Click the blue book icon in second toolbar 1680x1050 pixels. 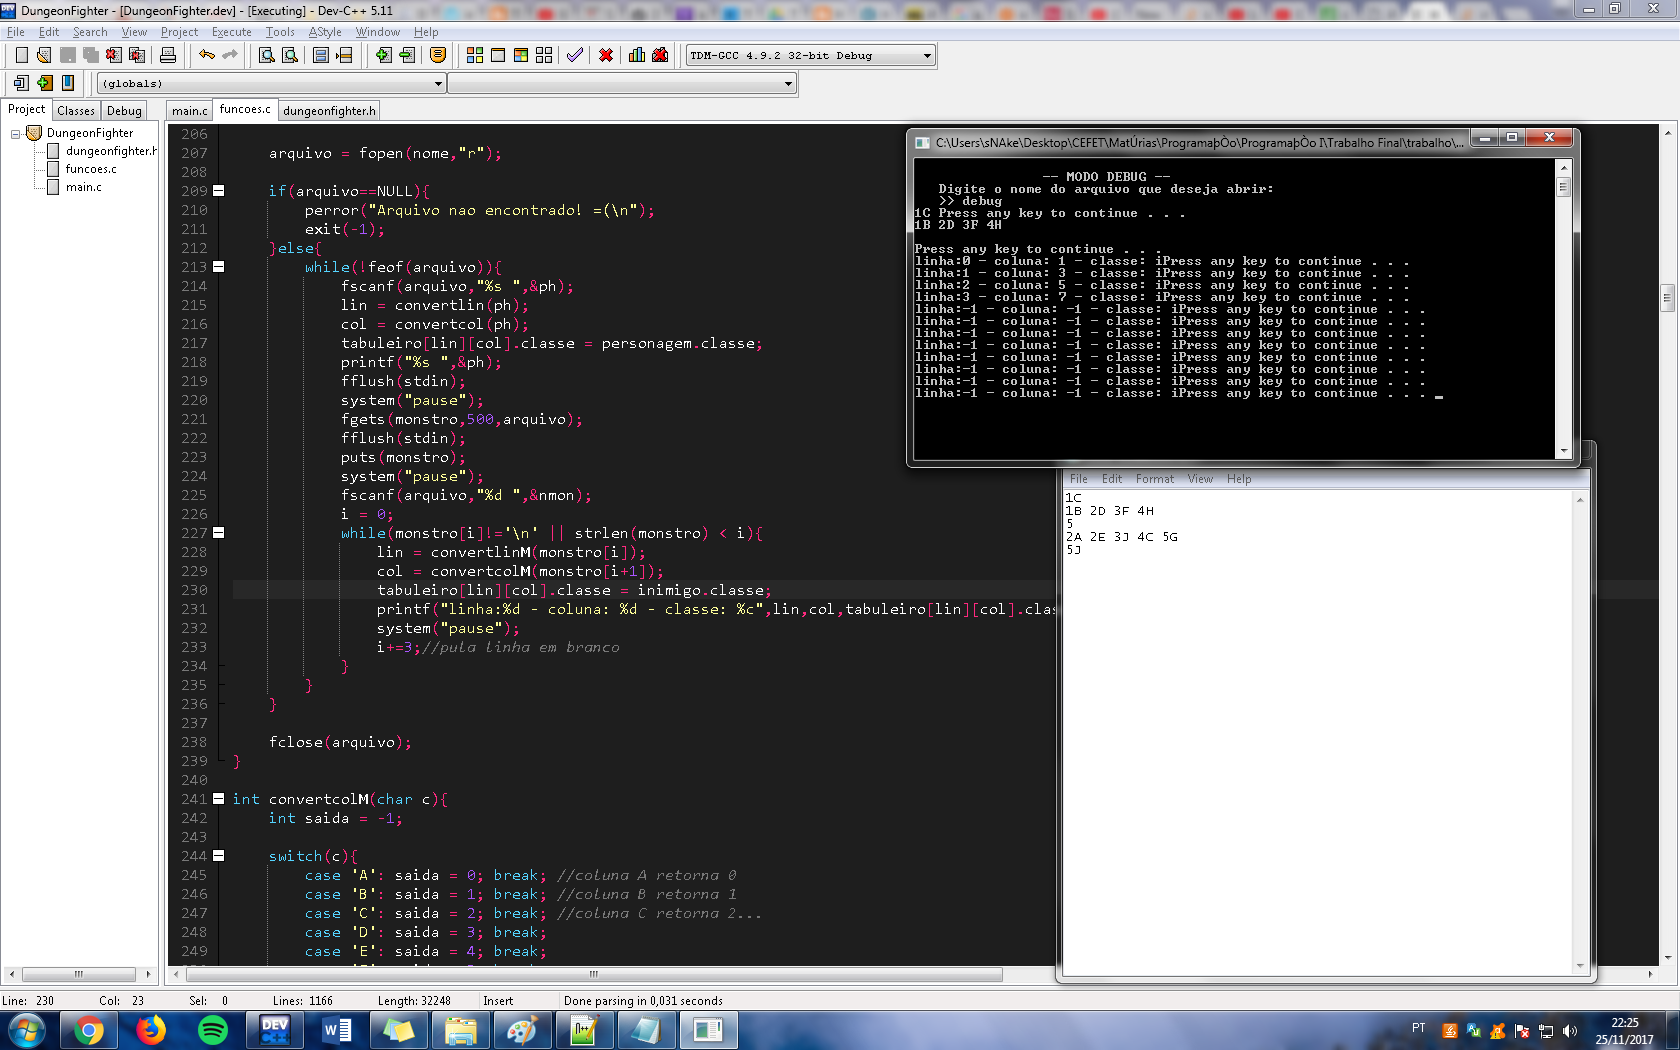68,83
